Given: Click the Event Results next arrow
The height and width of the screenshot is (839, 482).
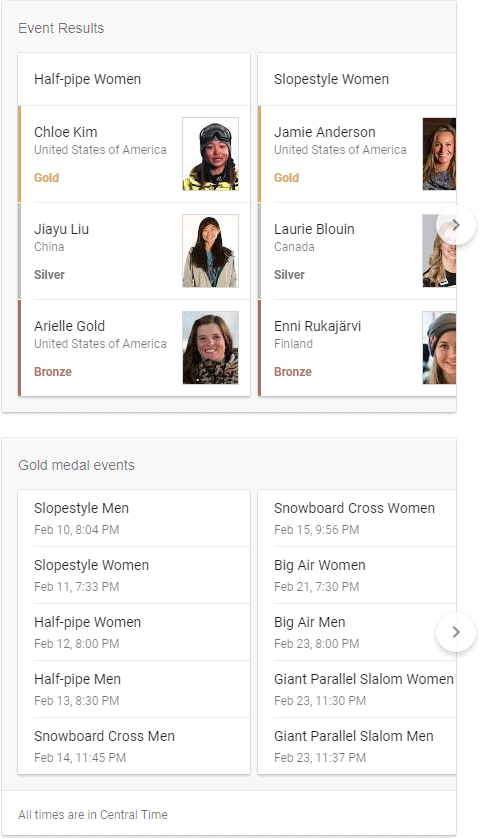Looking at the screenshot, I should point(456,225).
